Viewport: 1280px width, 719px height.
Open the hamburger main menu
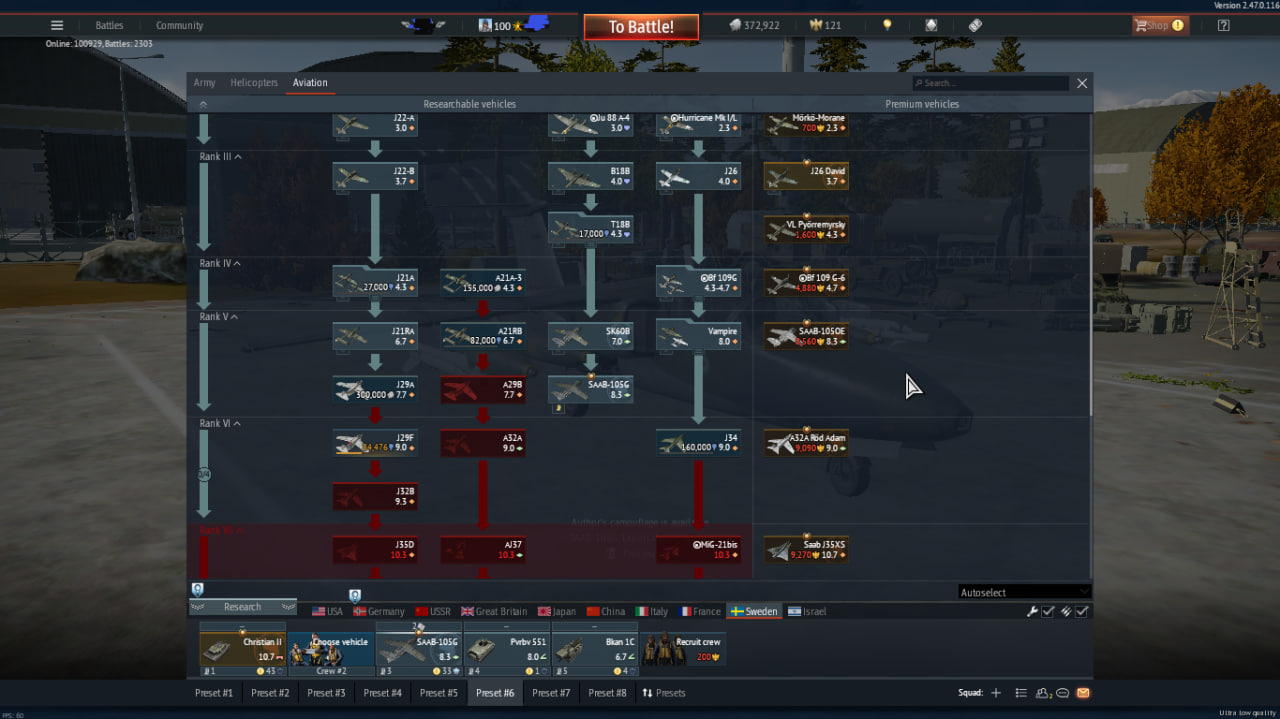click(57, 26)
